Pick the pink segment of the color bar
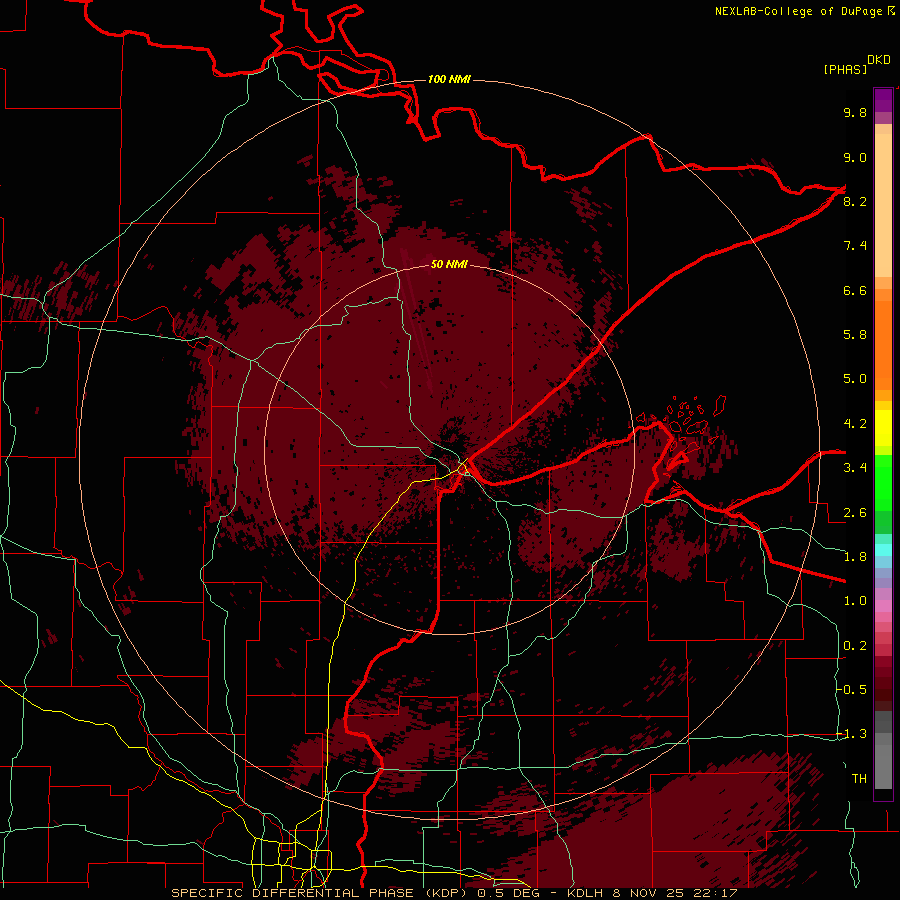Screen dimensions: 900x900 click(883, 606)
